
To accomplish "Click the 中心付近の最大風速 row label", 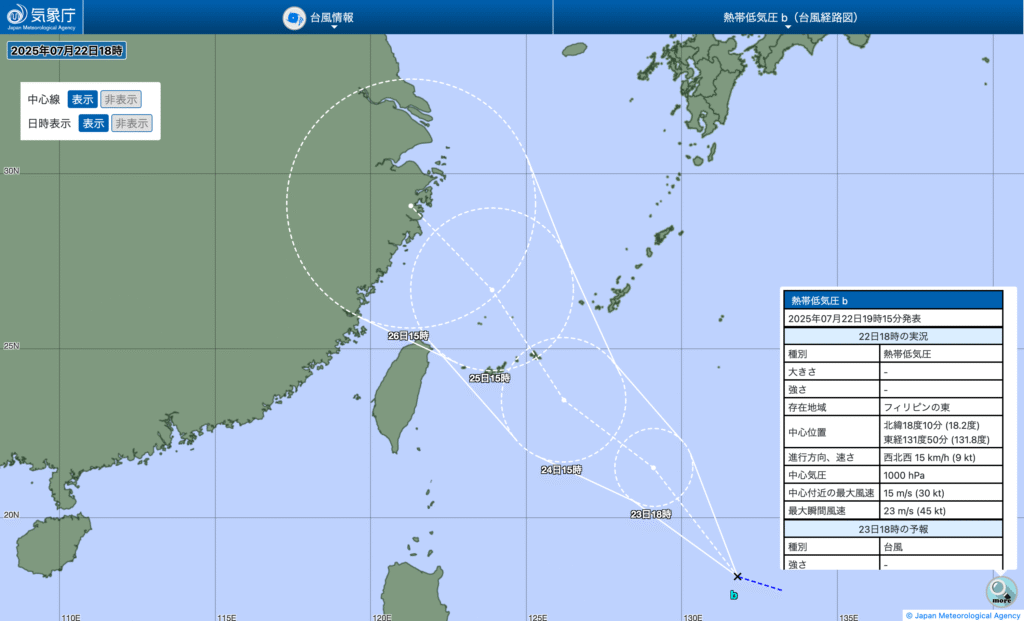I will (831, 493).
